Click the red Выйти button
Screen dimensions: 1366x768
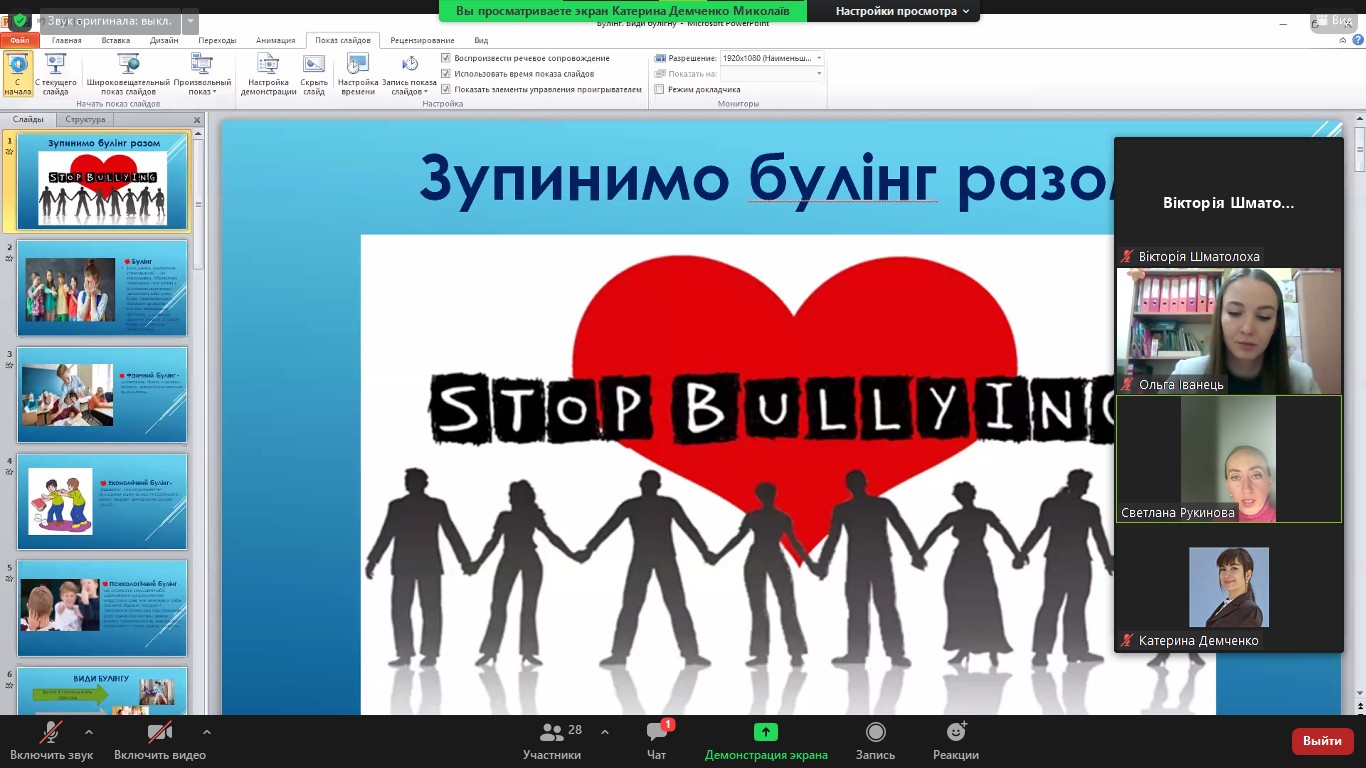(x=1323, y=741)
